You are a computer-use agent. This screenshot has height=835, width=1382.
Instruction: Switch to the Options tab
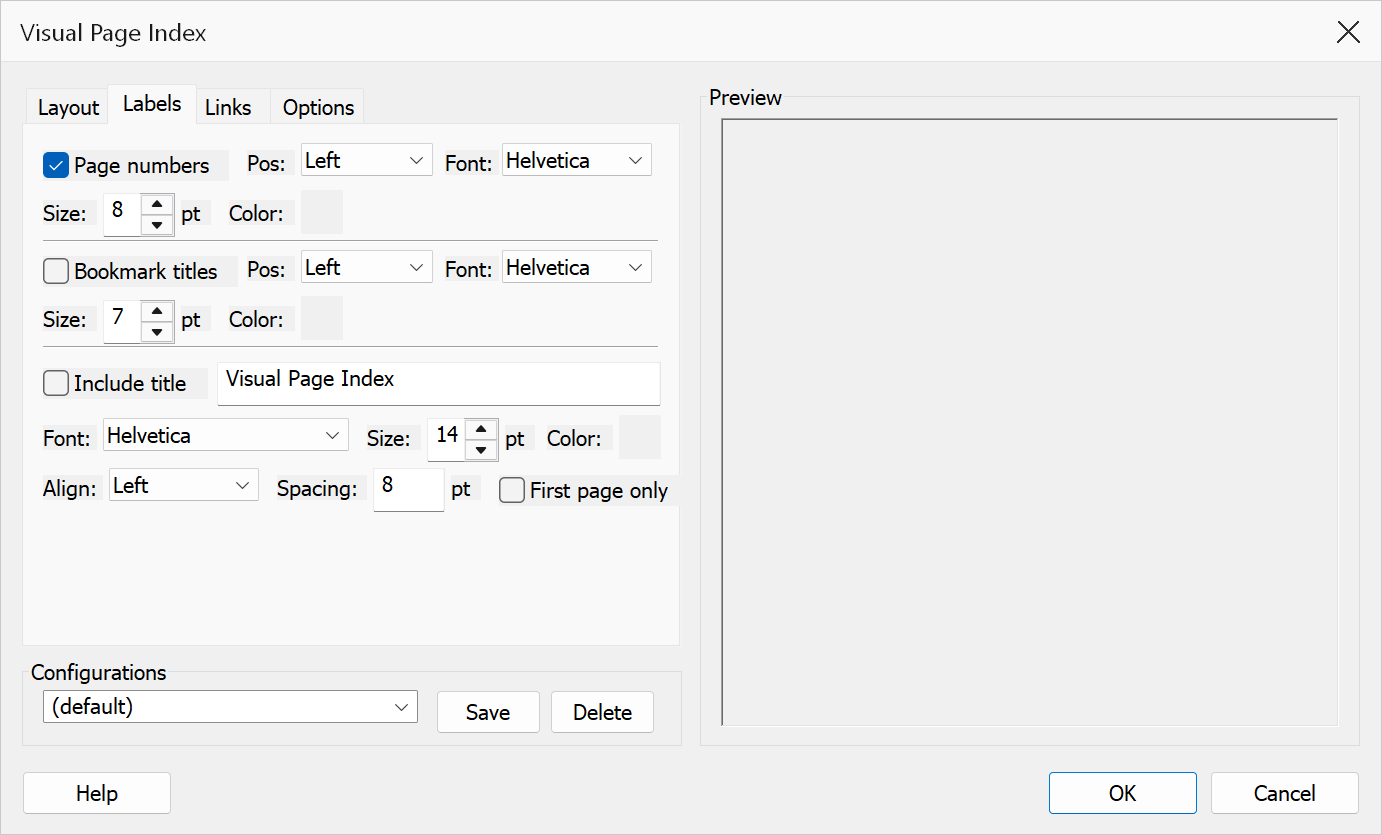coord(318,107)
